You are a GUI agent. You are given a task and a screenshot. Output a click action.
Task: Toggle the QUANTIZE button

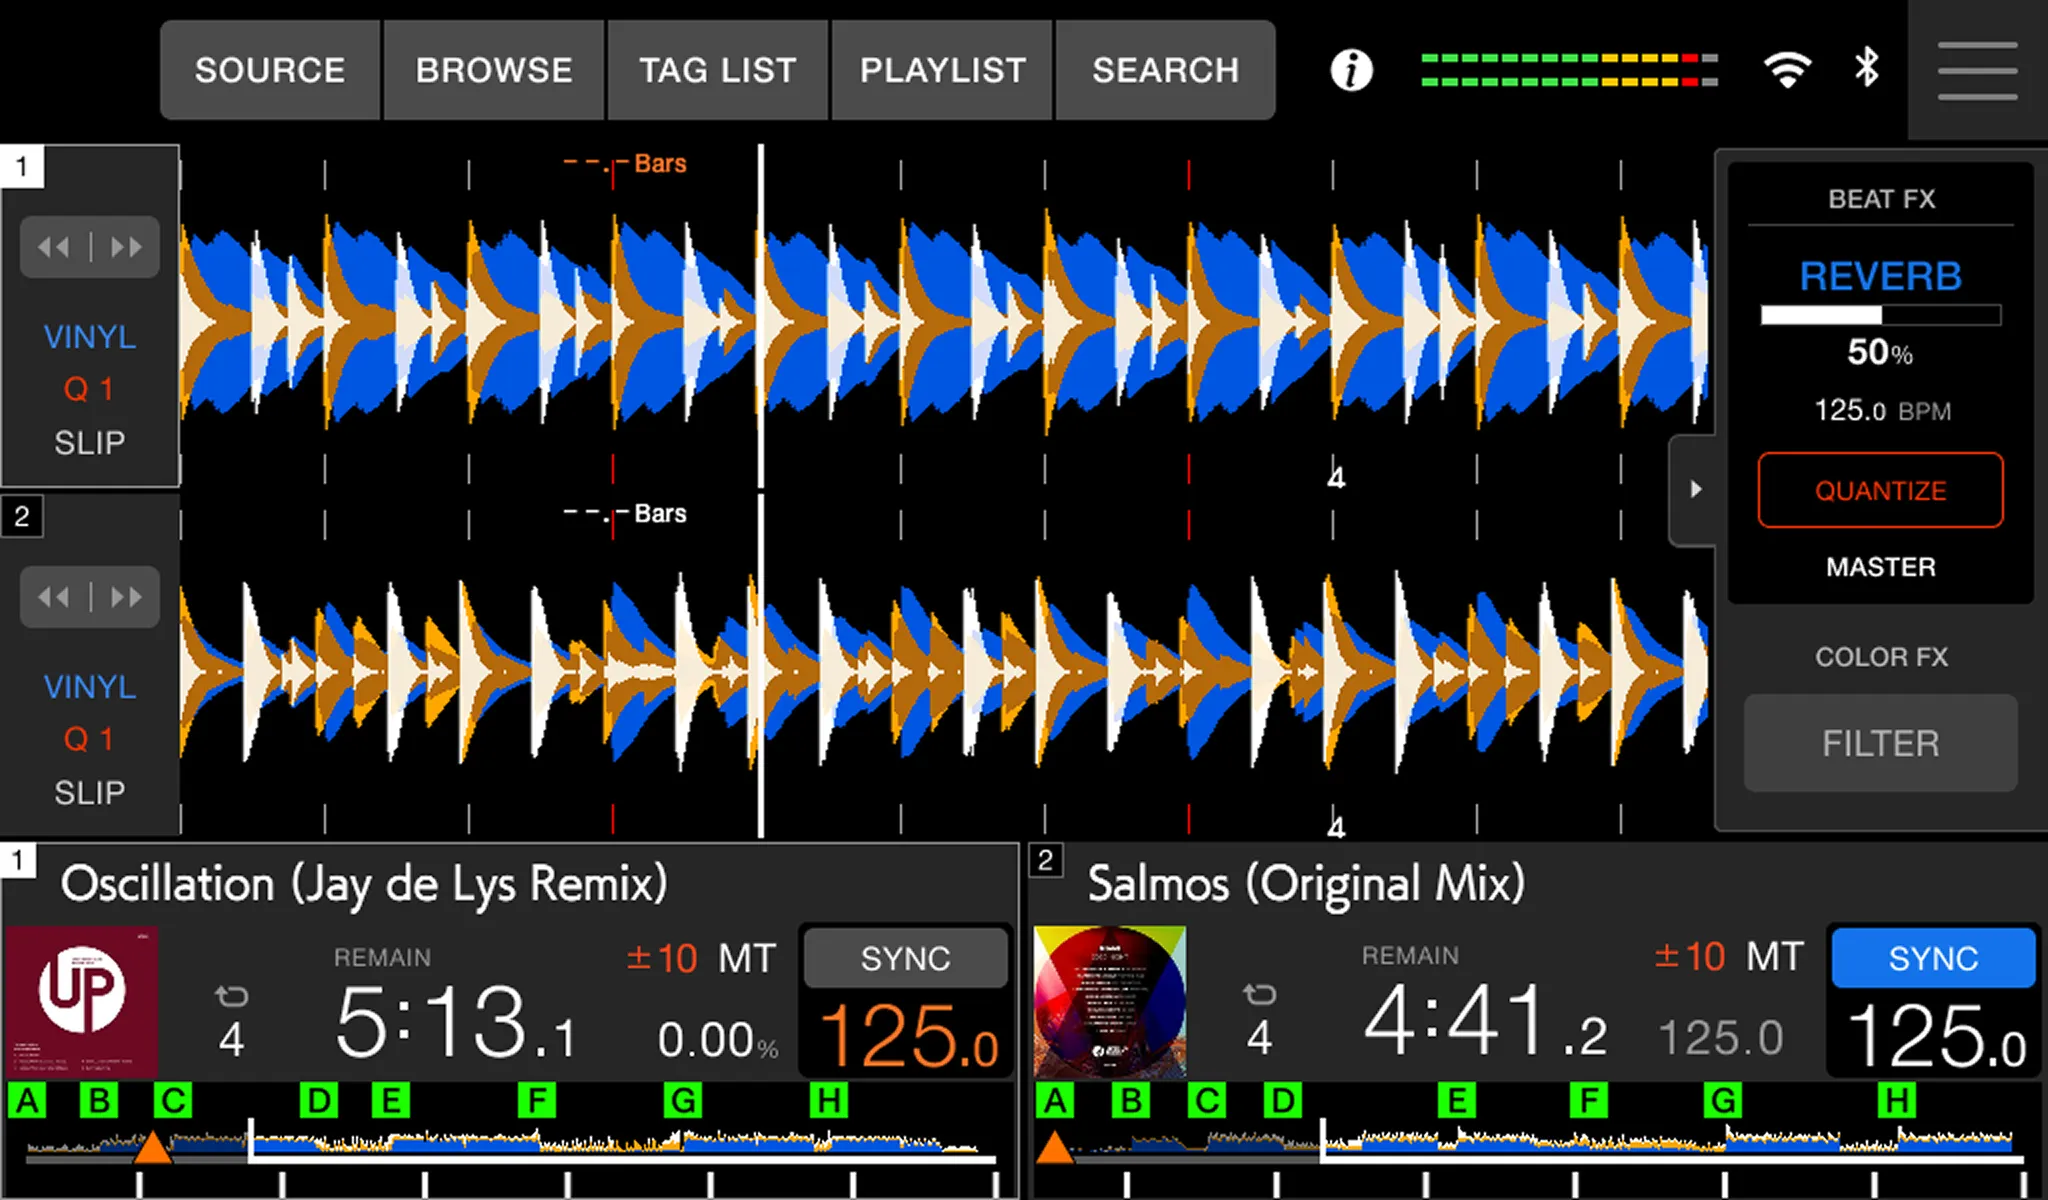tap(1881, 490)
